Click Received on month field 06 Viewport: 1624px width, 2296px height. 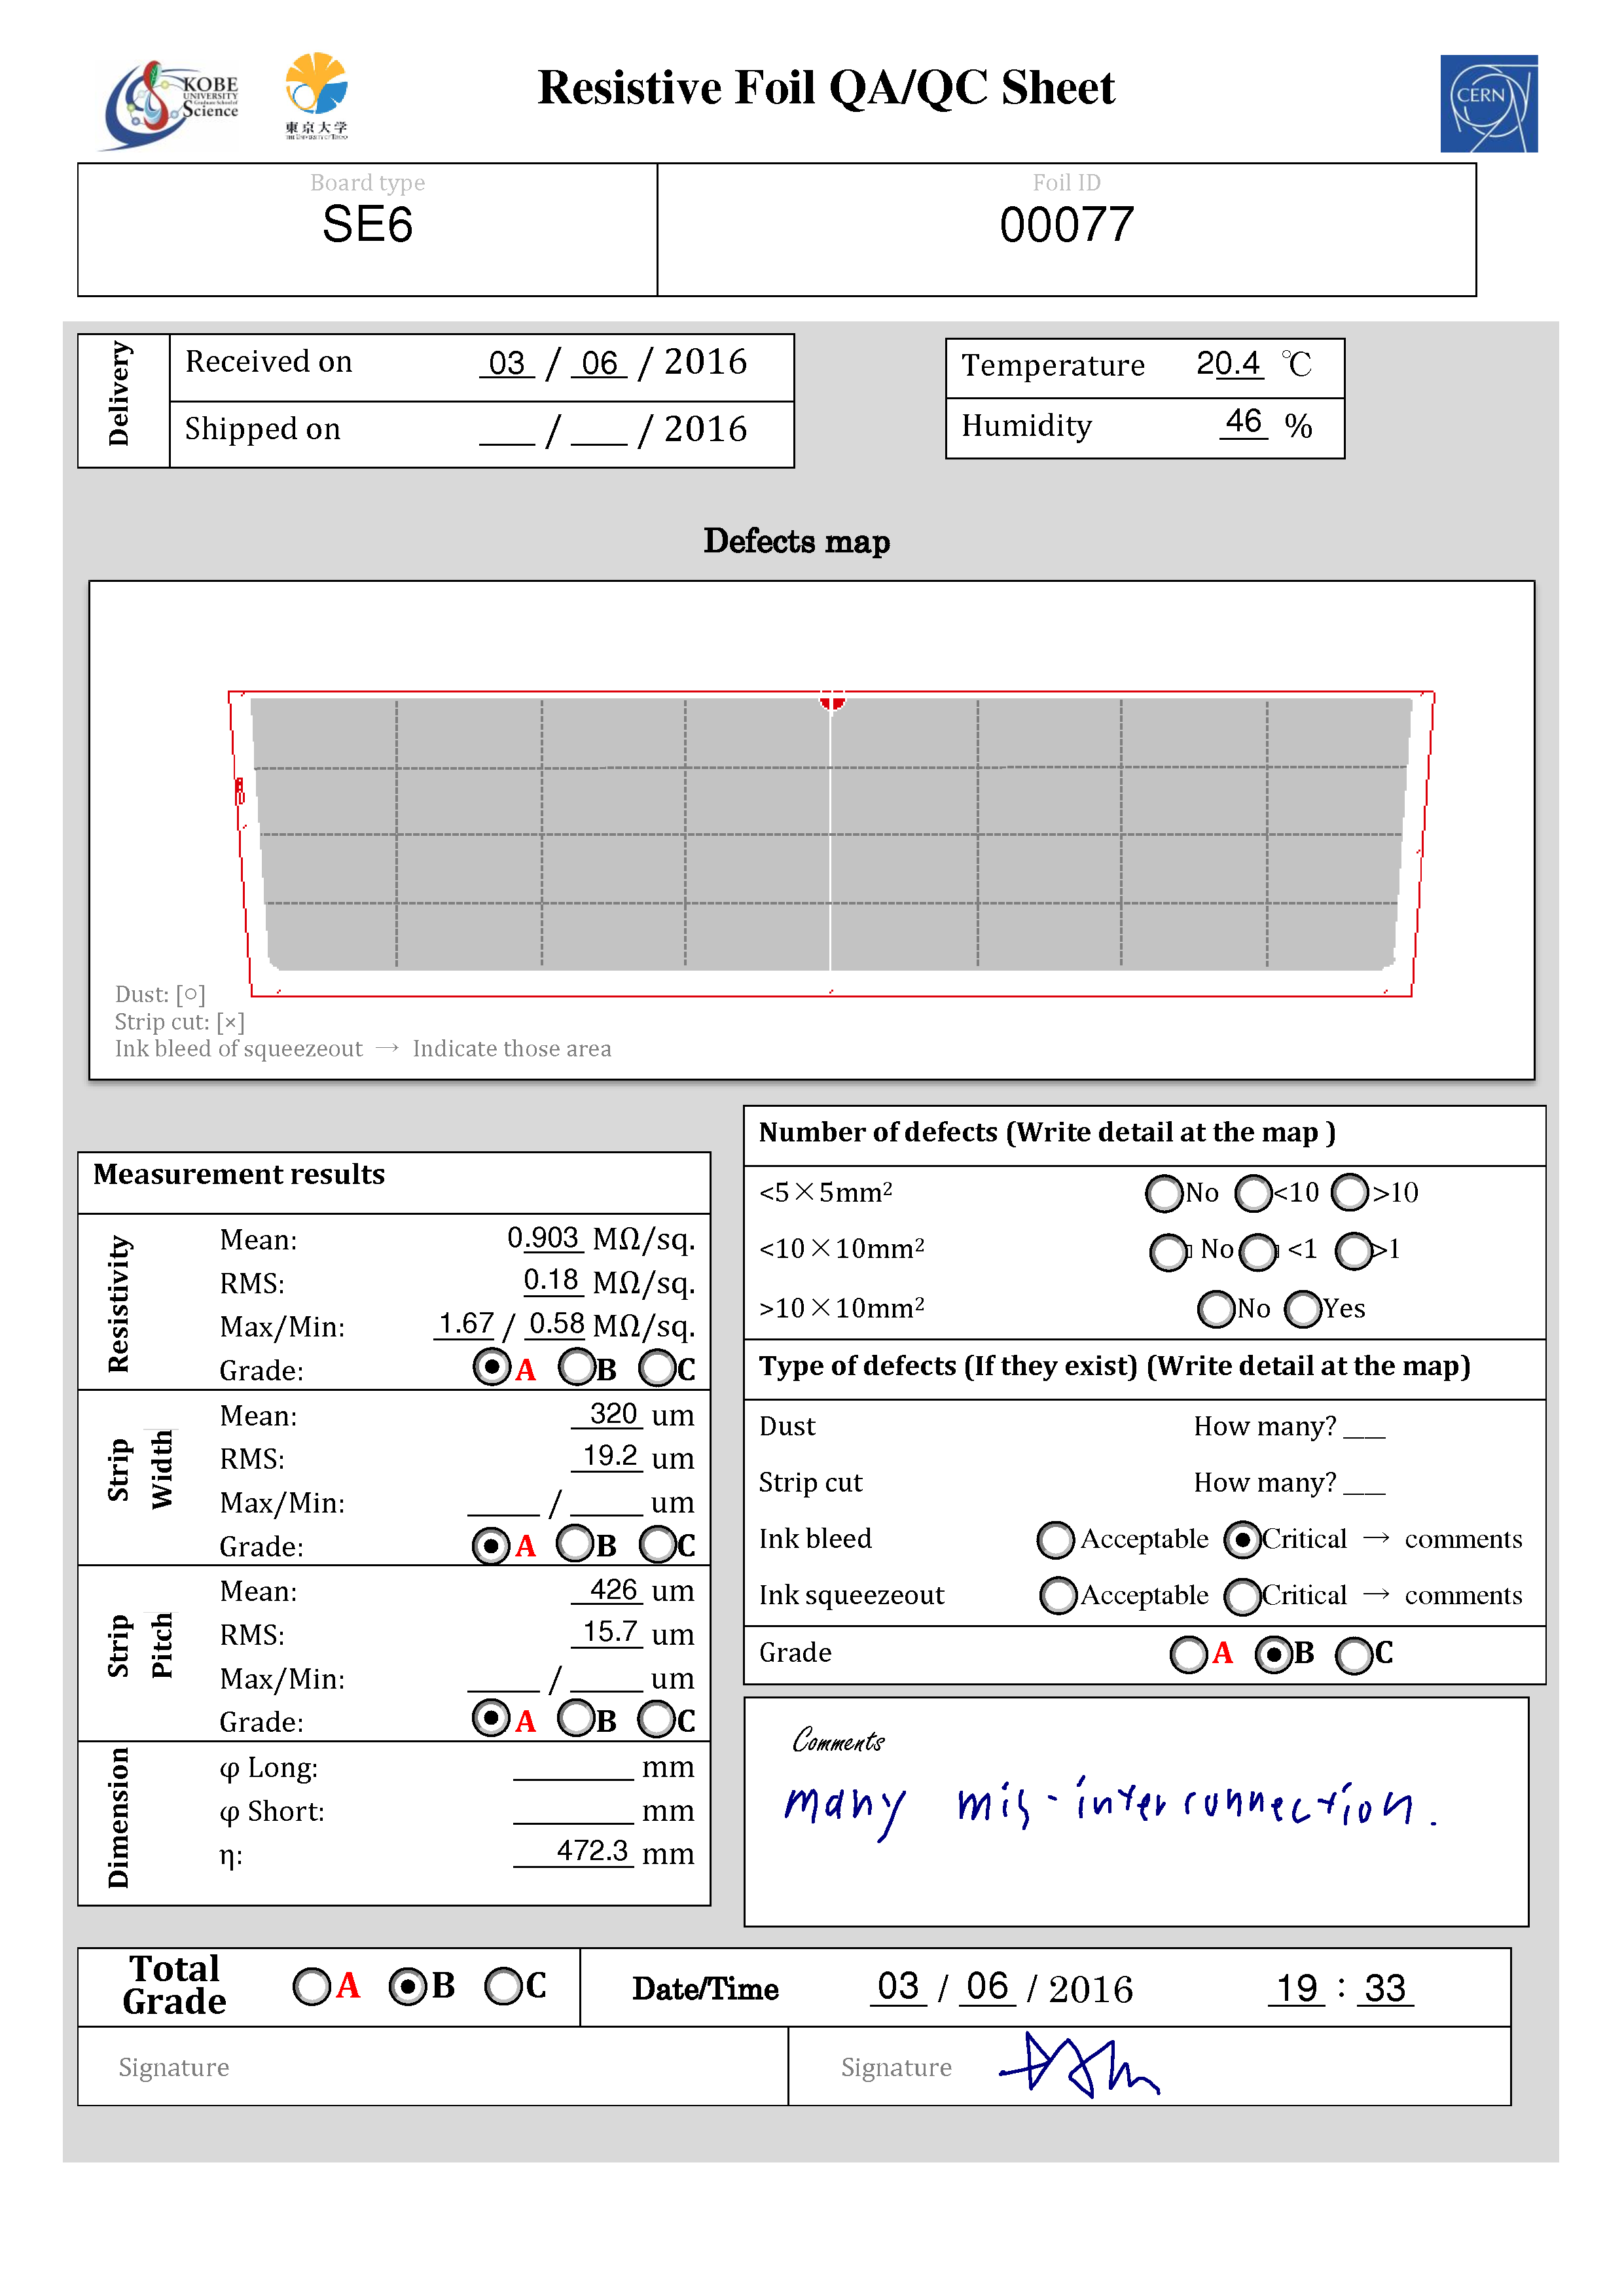599,363
